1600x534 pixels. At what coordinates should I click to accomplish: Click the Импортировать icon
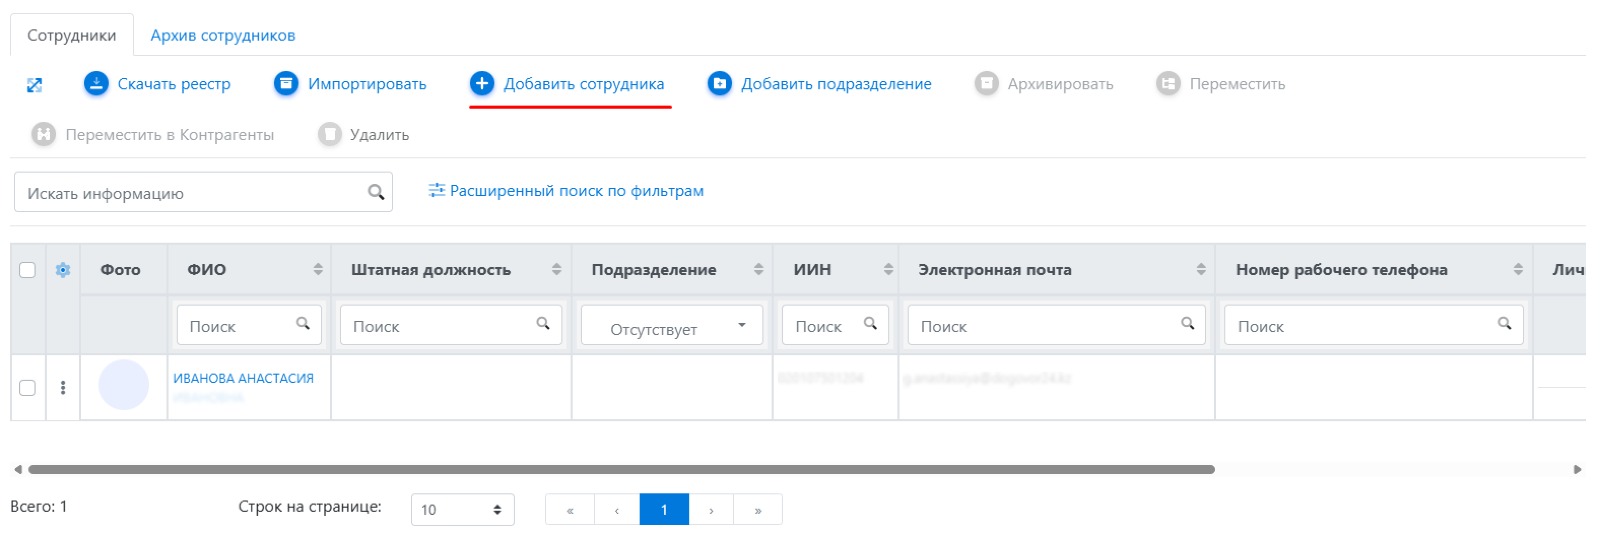286,84
